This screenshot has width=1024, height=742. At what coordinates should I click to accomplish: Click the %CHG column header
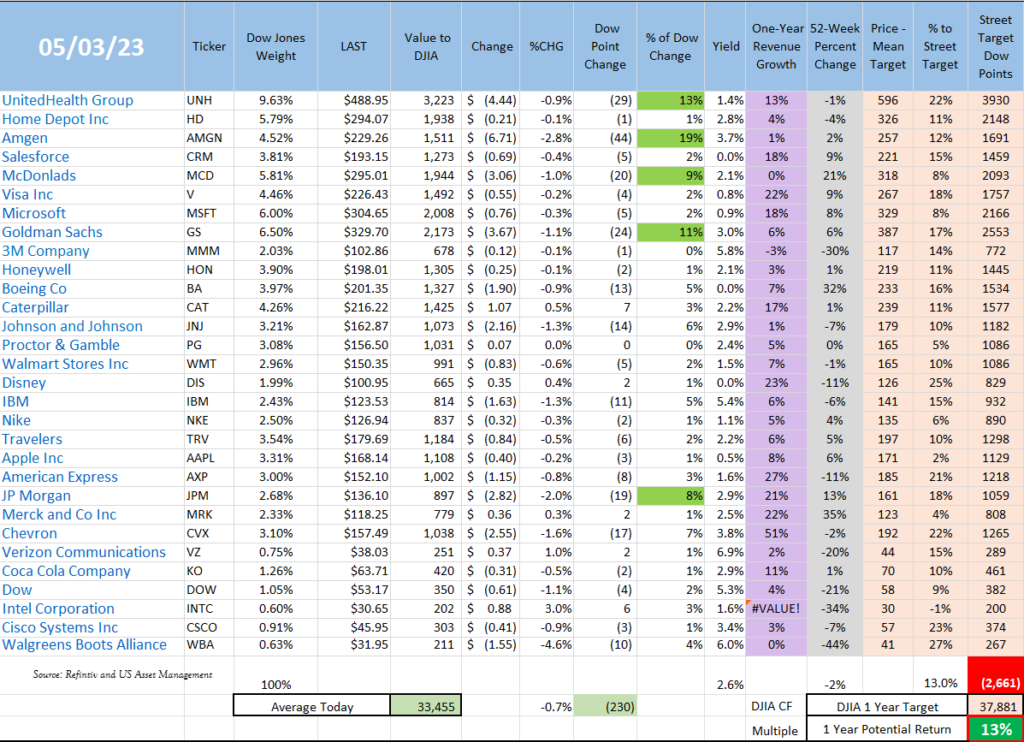(547, 46)
